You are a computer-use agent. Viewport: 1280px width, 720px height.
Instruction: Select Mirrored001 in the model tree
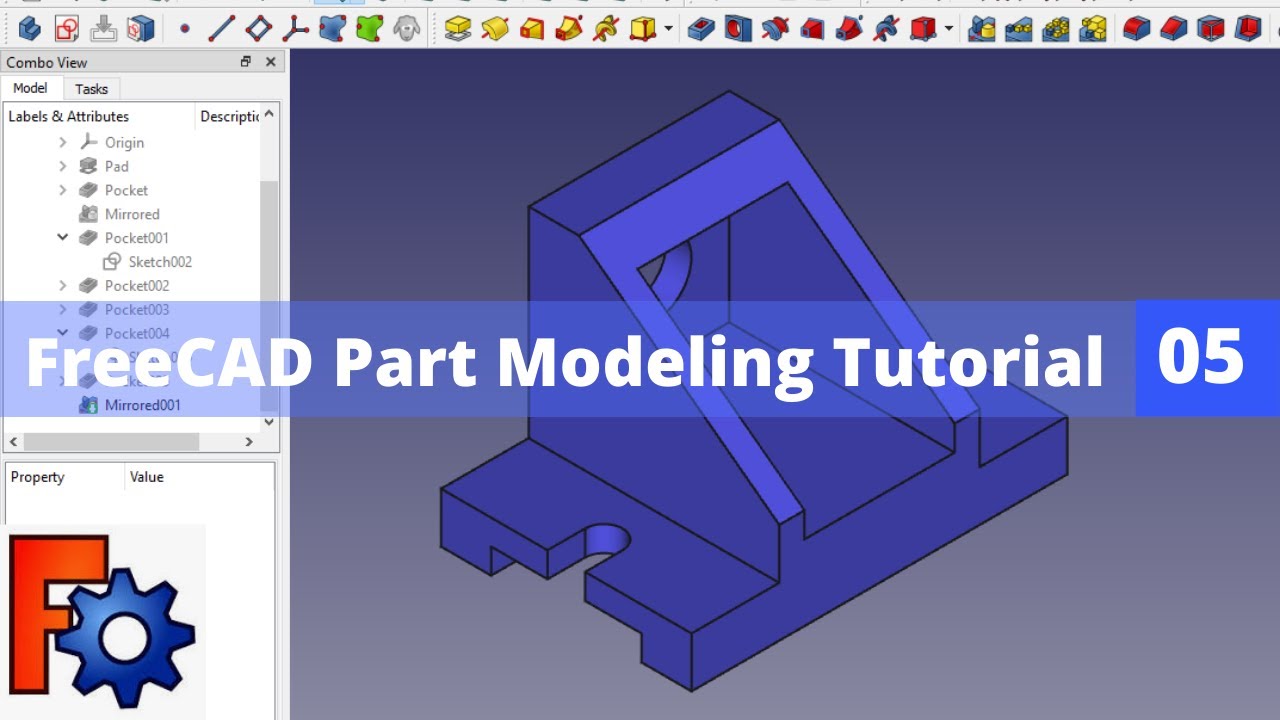click(142, 405)
